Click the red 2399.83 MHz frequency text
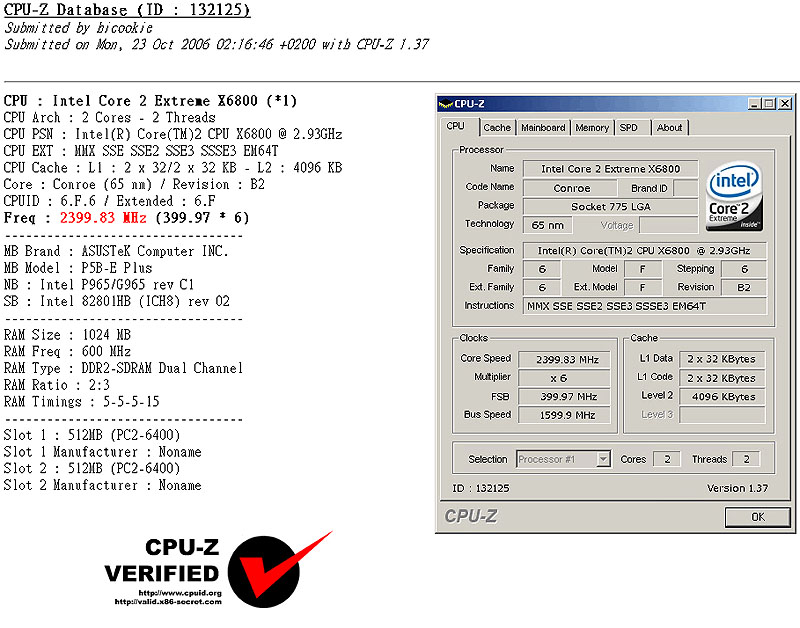The width and height of the screenshot is (800, 628). coord(103,218)
